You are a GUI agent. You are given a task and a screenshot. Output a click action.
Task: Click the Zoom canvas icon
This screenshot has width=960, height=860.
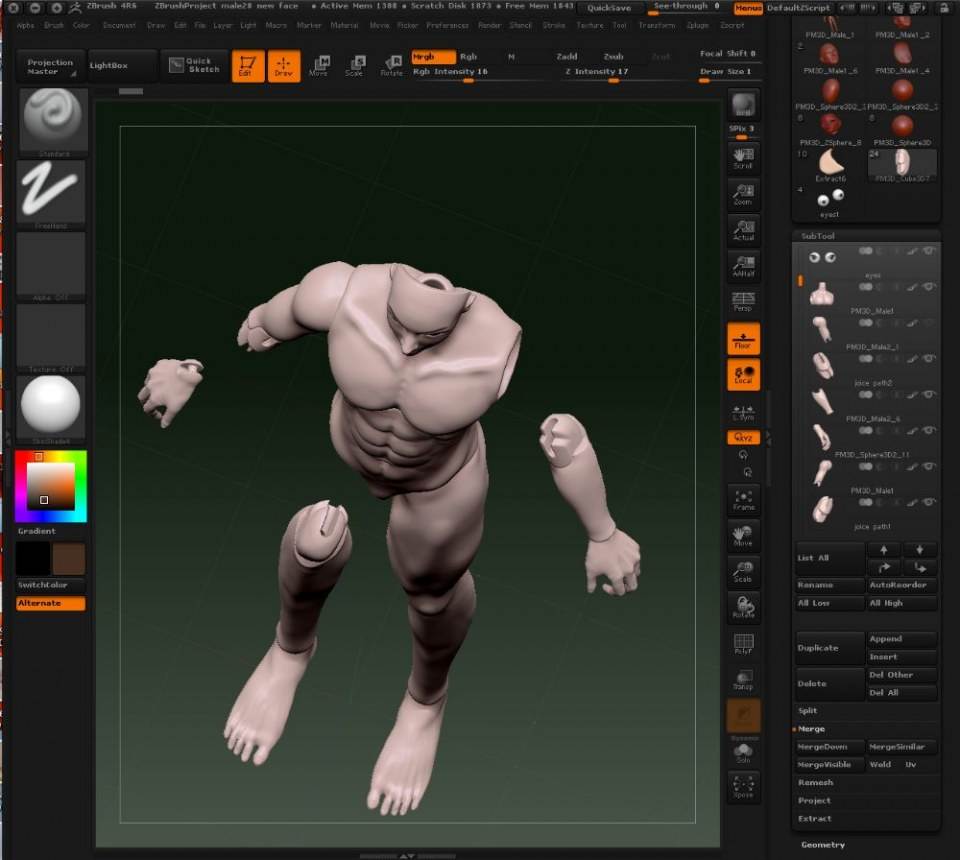pos(743,193)
